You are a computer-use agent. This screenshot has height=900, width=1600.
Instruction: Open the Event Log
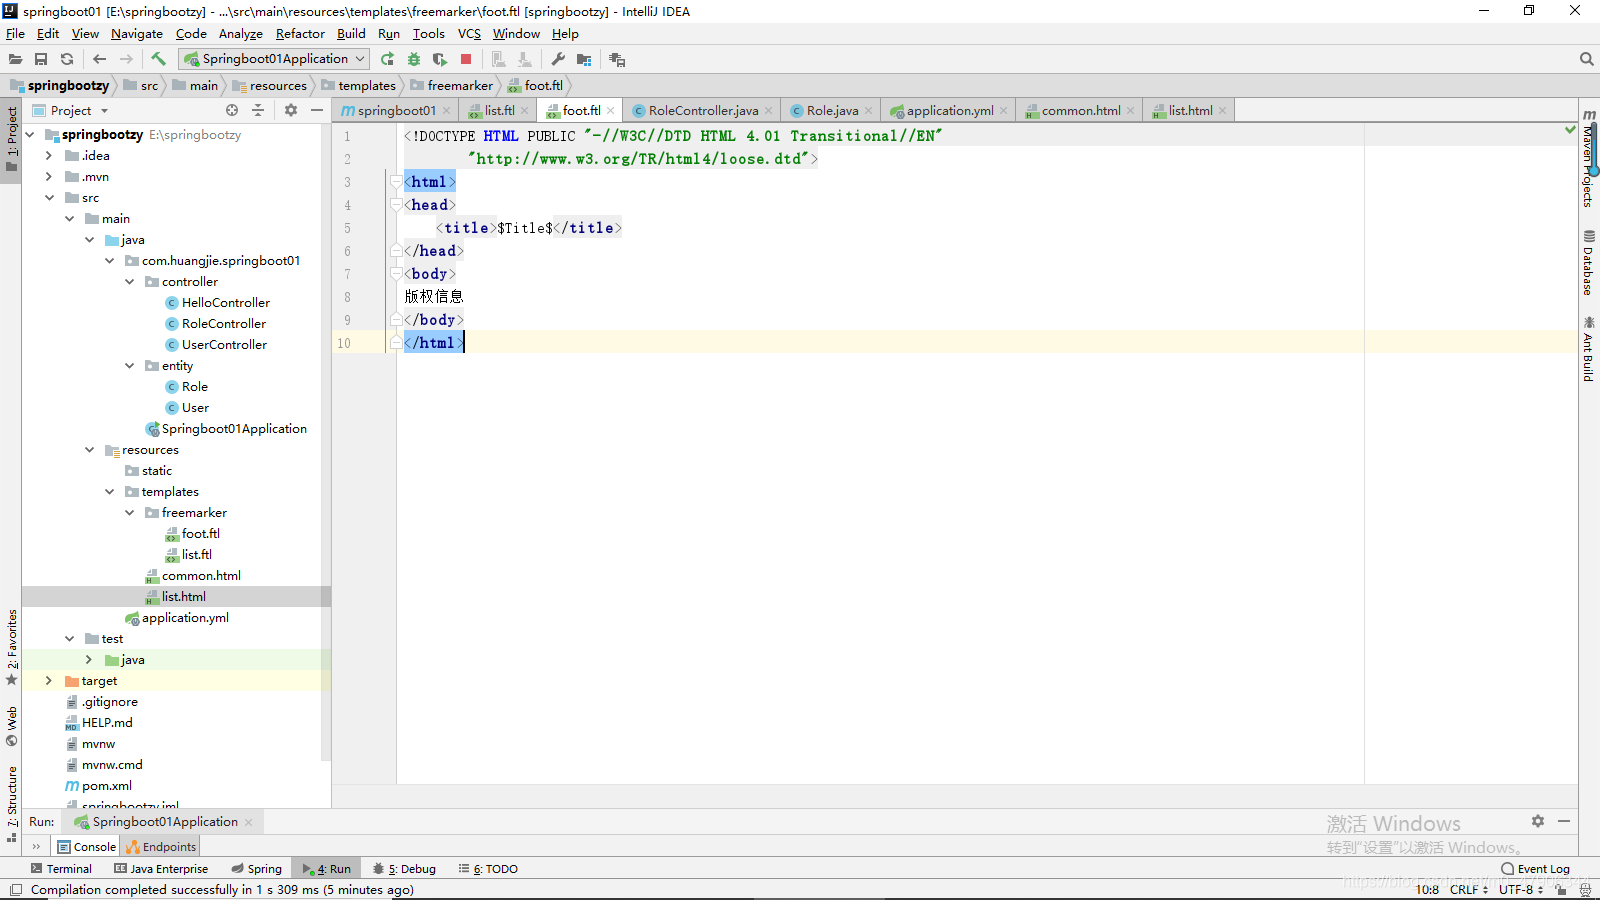(1535, 868)
